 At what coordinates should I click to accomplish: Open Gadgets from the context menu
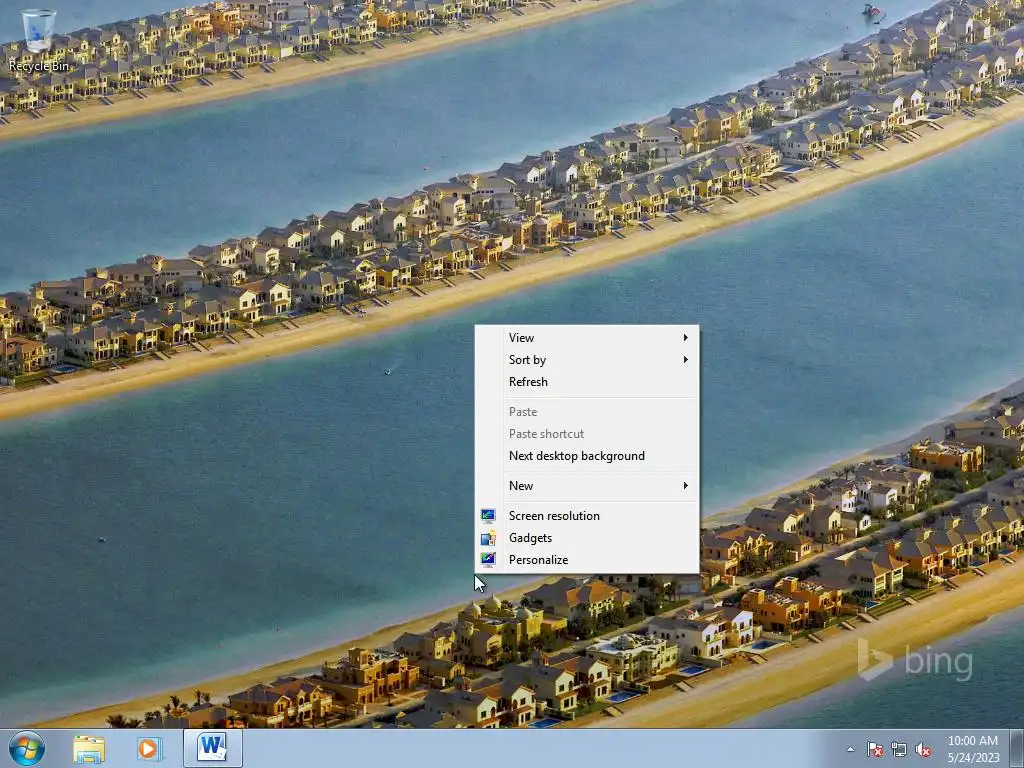pyautogui.click(x=586, y=538)
